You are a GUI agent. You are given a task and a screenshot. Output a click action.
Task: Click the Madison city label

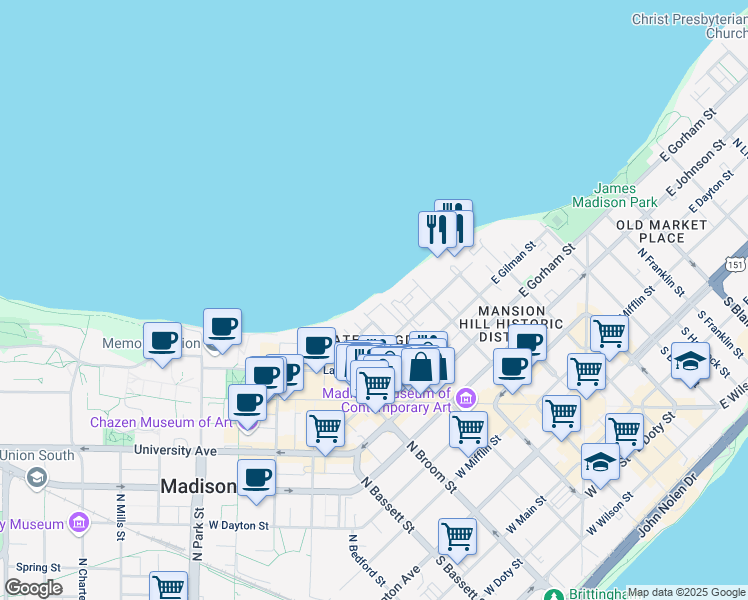198,486
